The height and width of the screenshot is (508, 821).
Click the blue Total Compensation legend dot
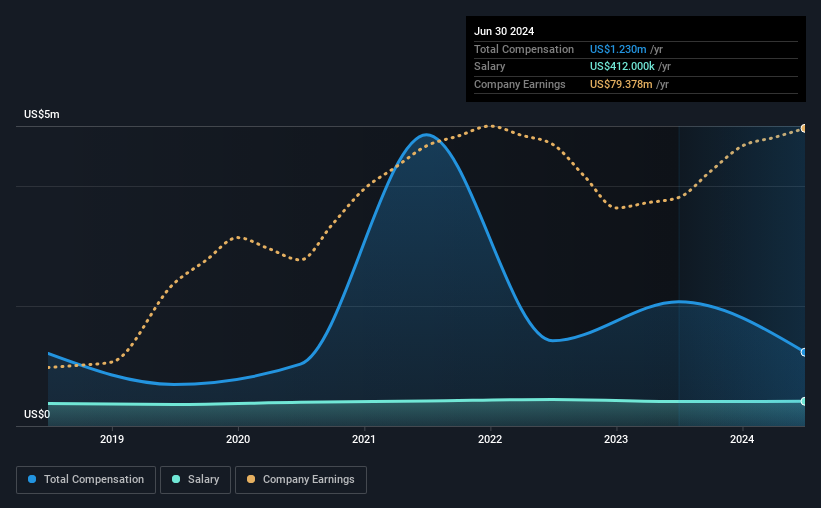click(x=32, y=479)
